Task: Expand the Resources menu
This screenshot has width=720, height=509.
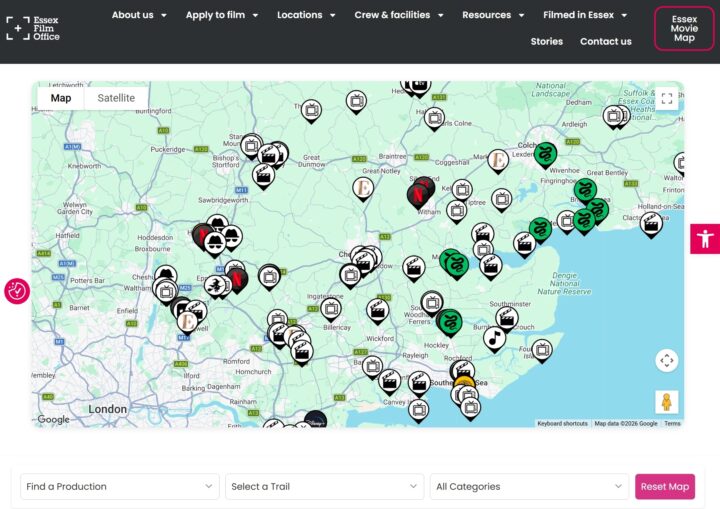Action: (493, 15)
